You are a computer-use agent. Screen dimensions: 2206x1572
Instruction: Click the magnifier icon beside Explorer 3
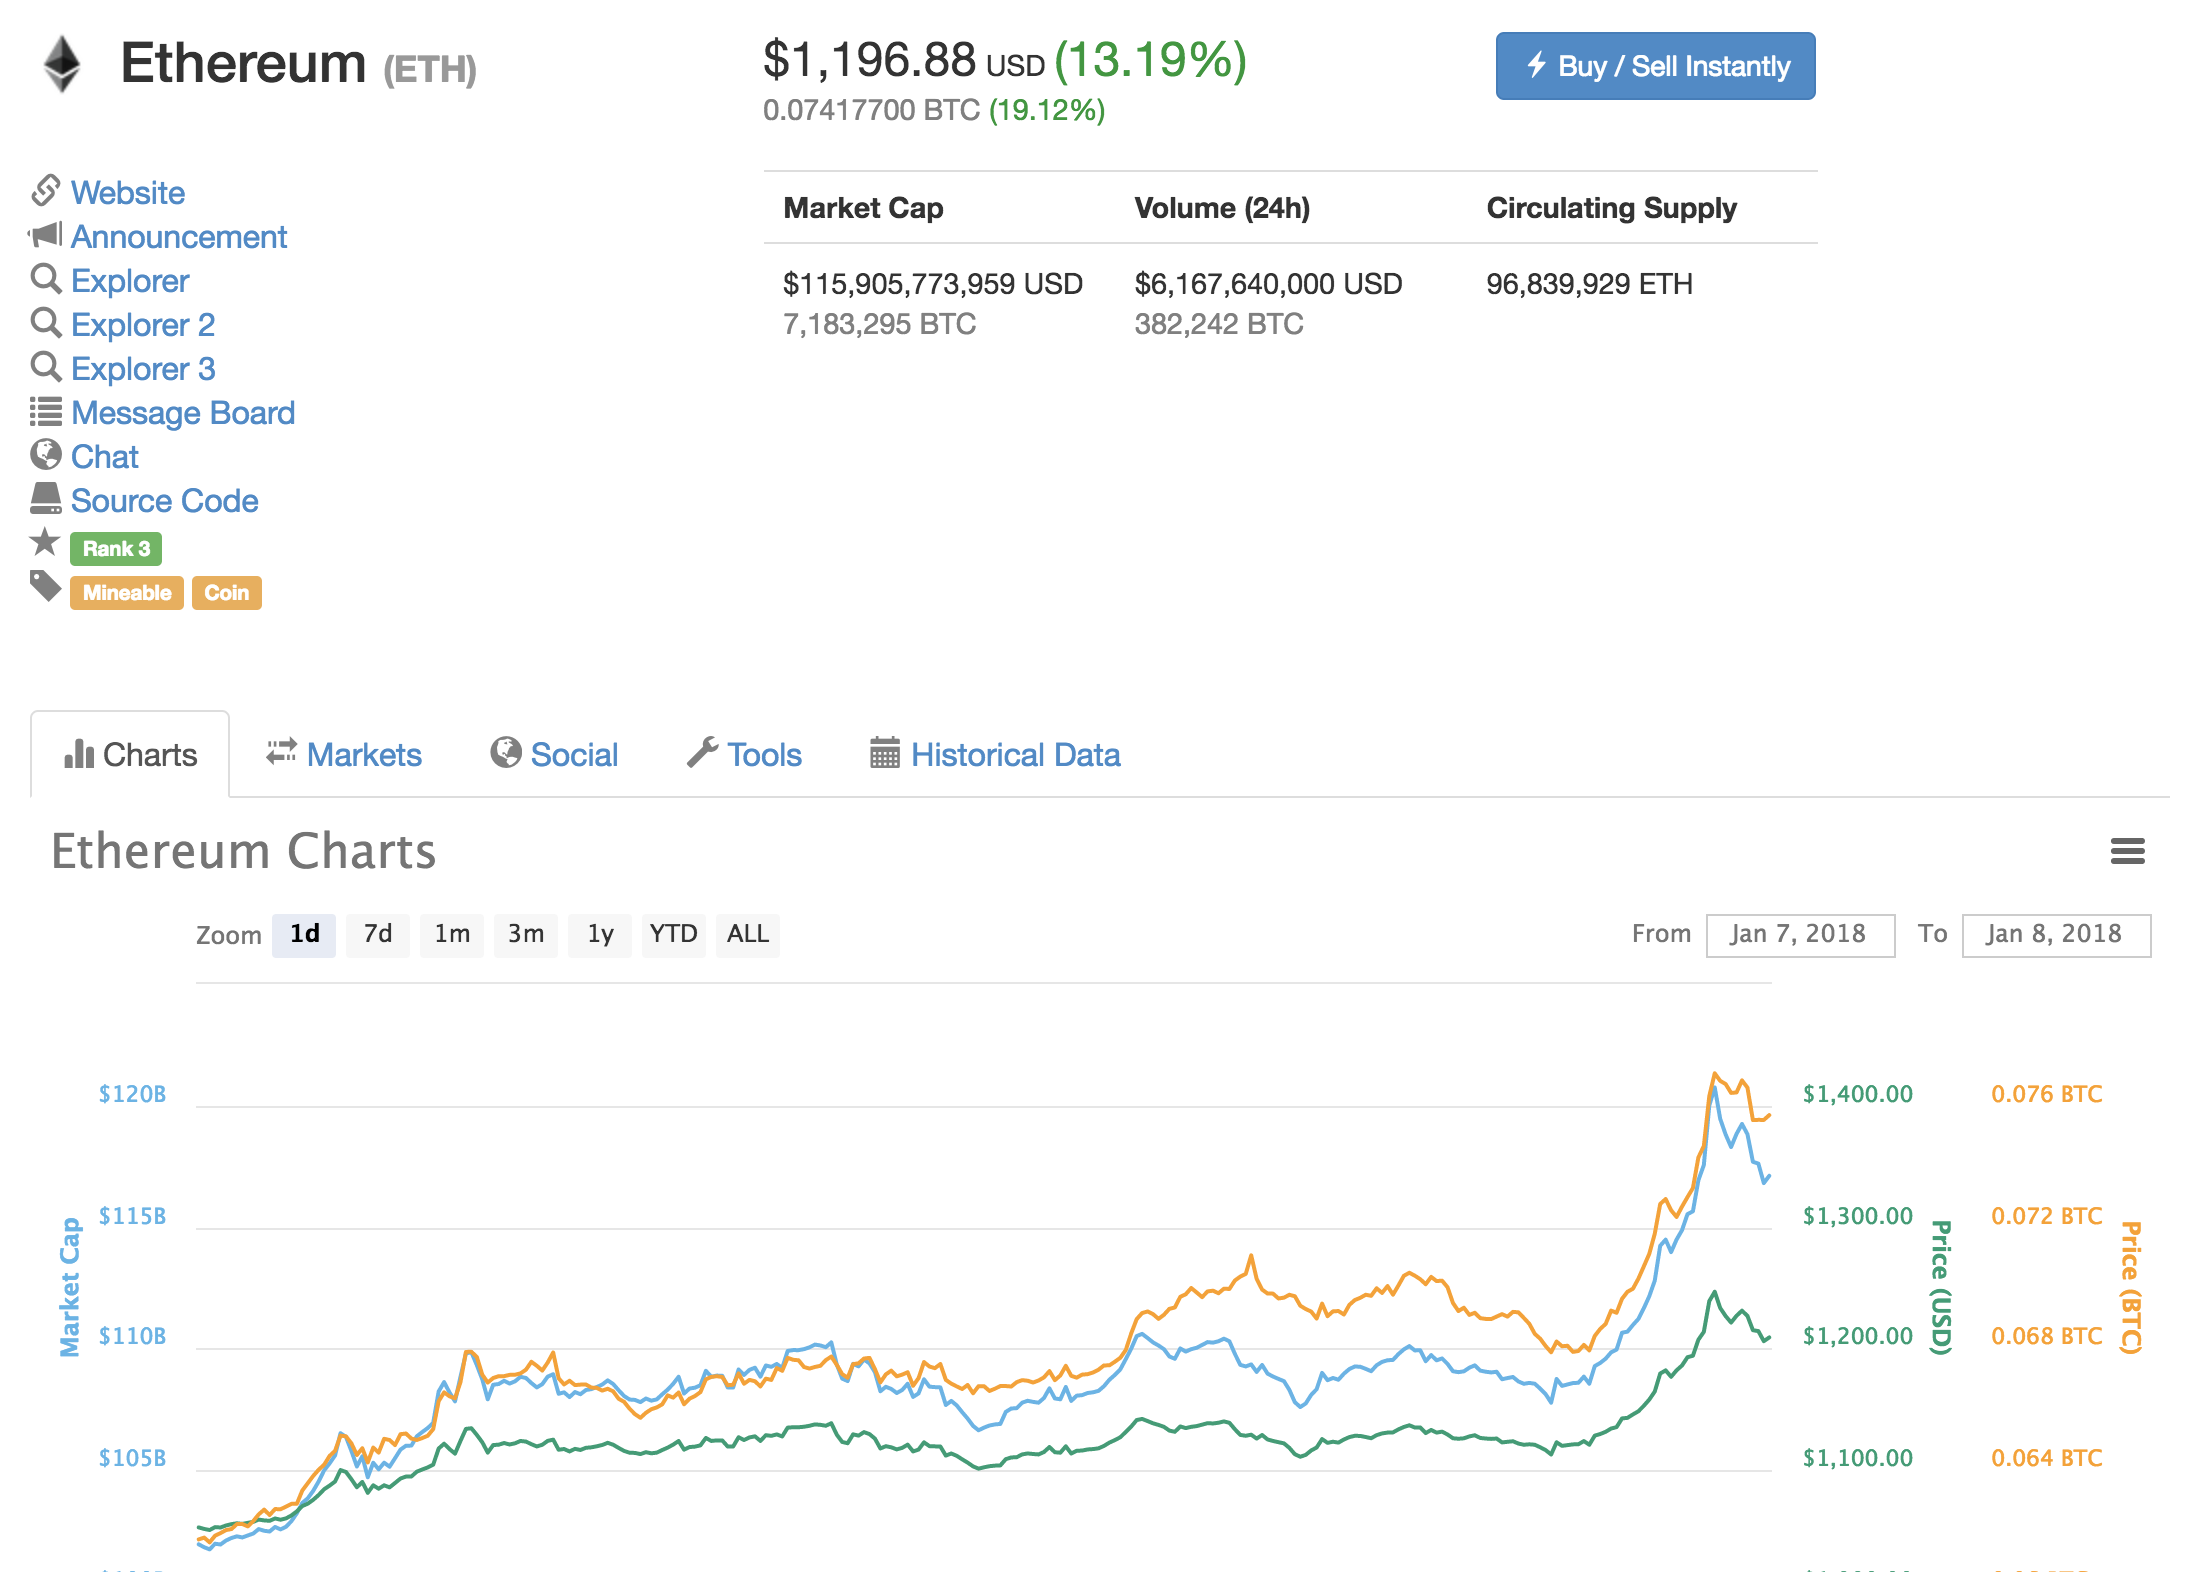pyautogui.click(x=46, y=367)
